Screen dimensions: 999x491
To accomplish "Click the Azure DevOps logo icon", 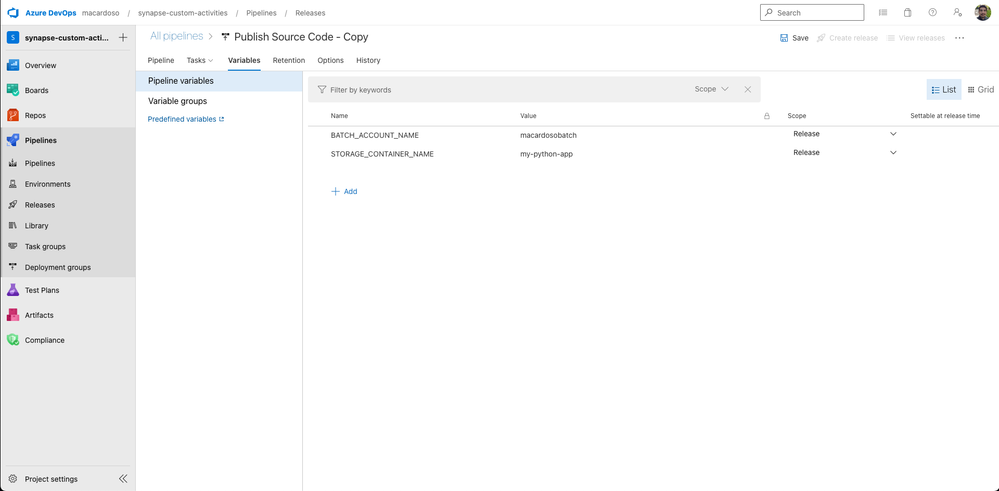I will point(13,13).
